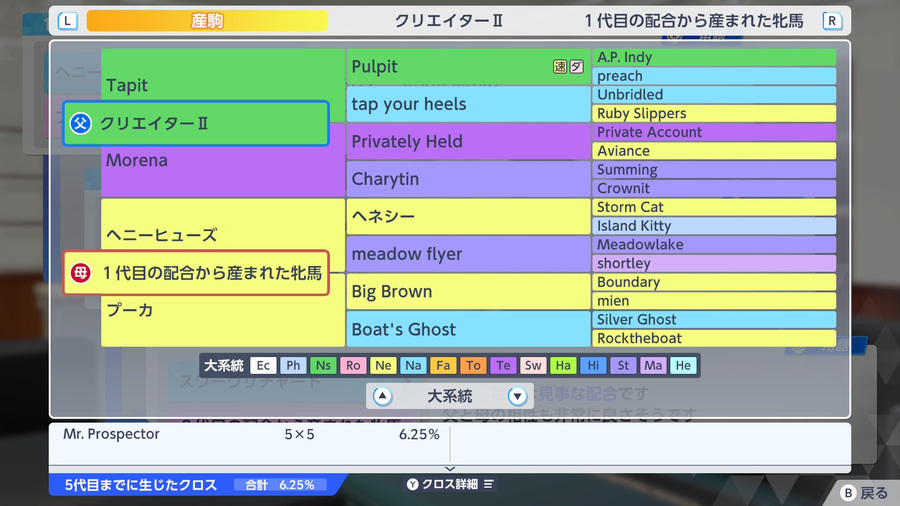Expand the cross list chevron below table

click(450, 469)
